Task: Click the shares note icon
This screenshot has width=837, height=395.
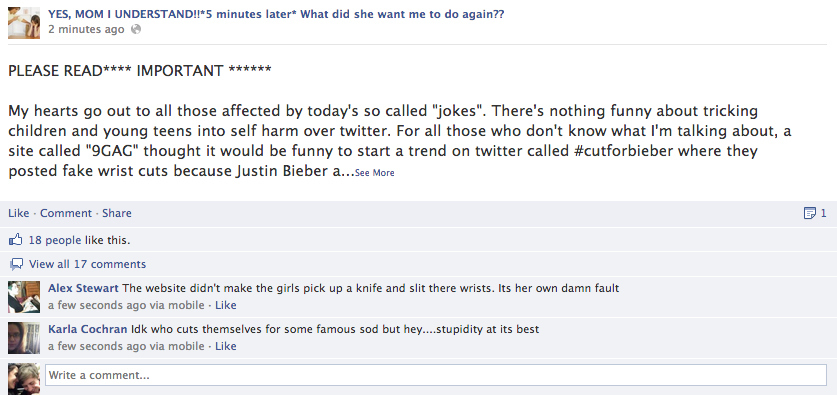Action: click(809, 214)
